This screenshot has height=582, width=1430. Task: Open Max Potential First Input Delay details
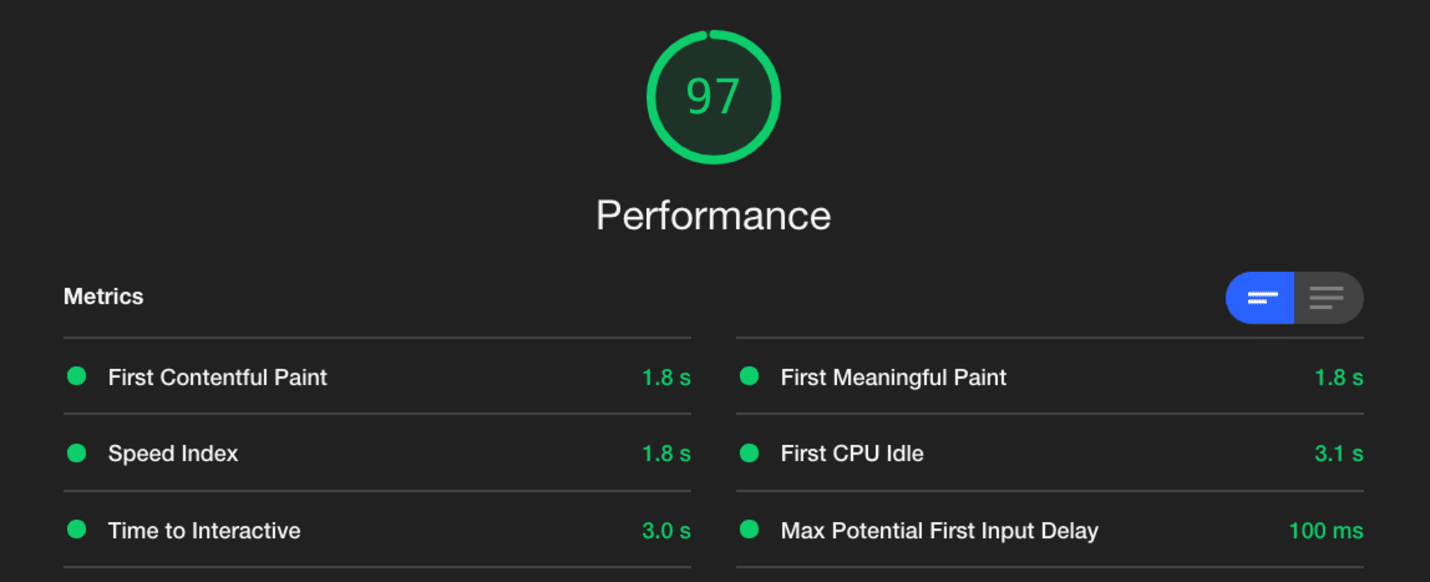pos(1050,530)
